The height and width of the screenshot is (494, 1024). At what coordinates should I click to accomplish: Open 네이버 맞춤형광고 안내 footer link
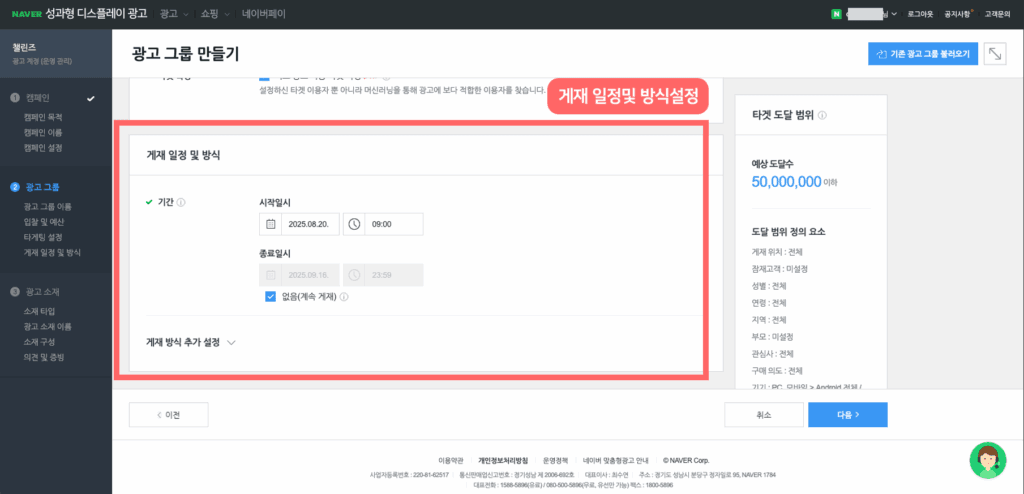pyautogui.click(x=614, y=460)
